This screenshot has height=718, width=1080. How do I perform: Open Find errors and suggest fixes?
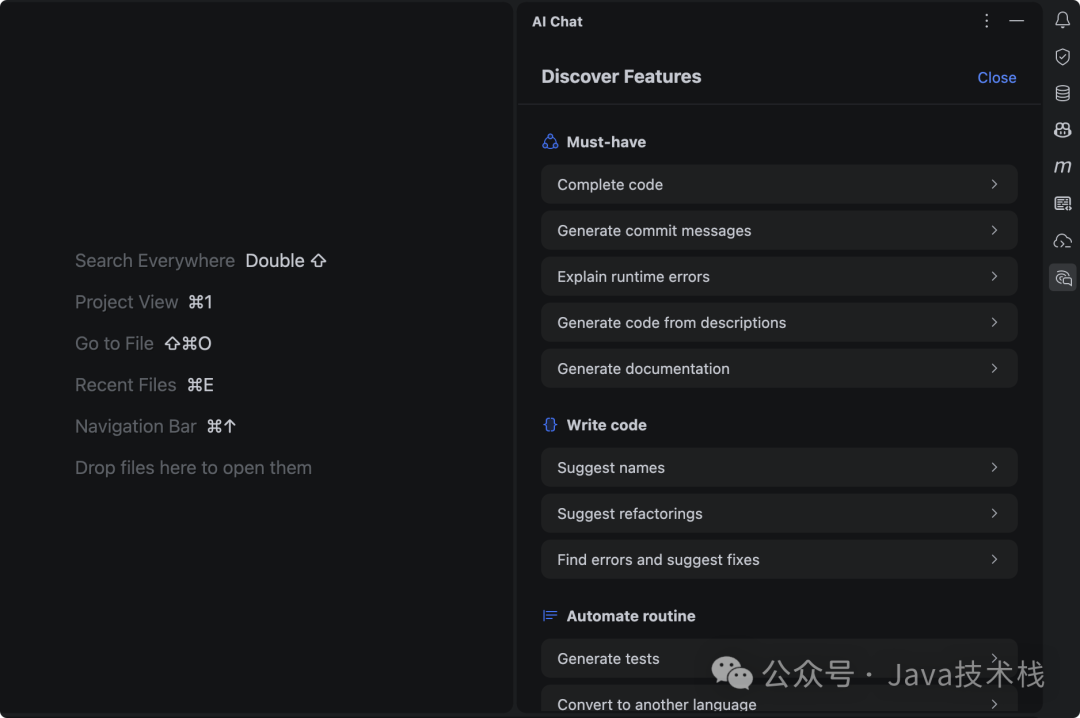click(779, 560)
